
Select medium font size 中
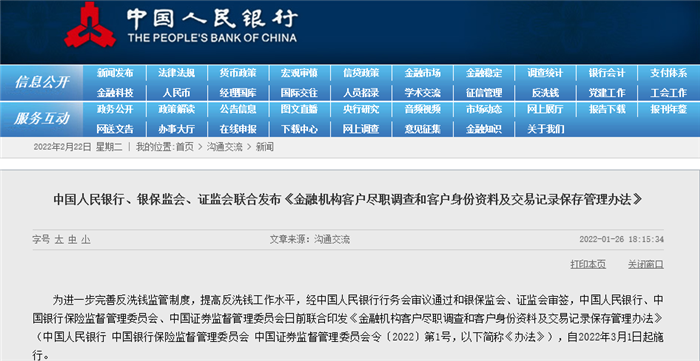coord(72,240)
